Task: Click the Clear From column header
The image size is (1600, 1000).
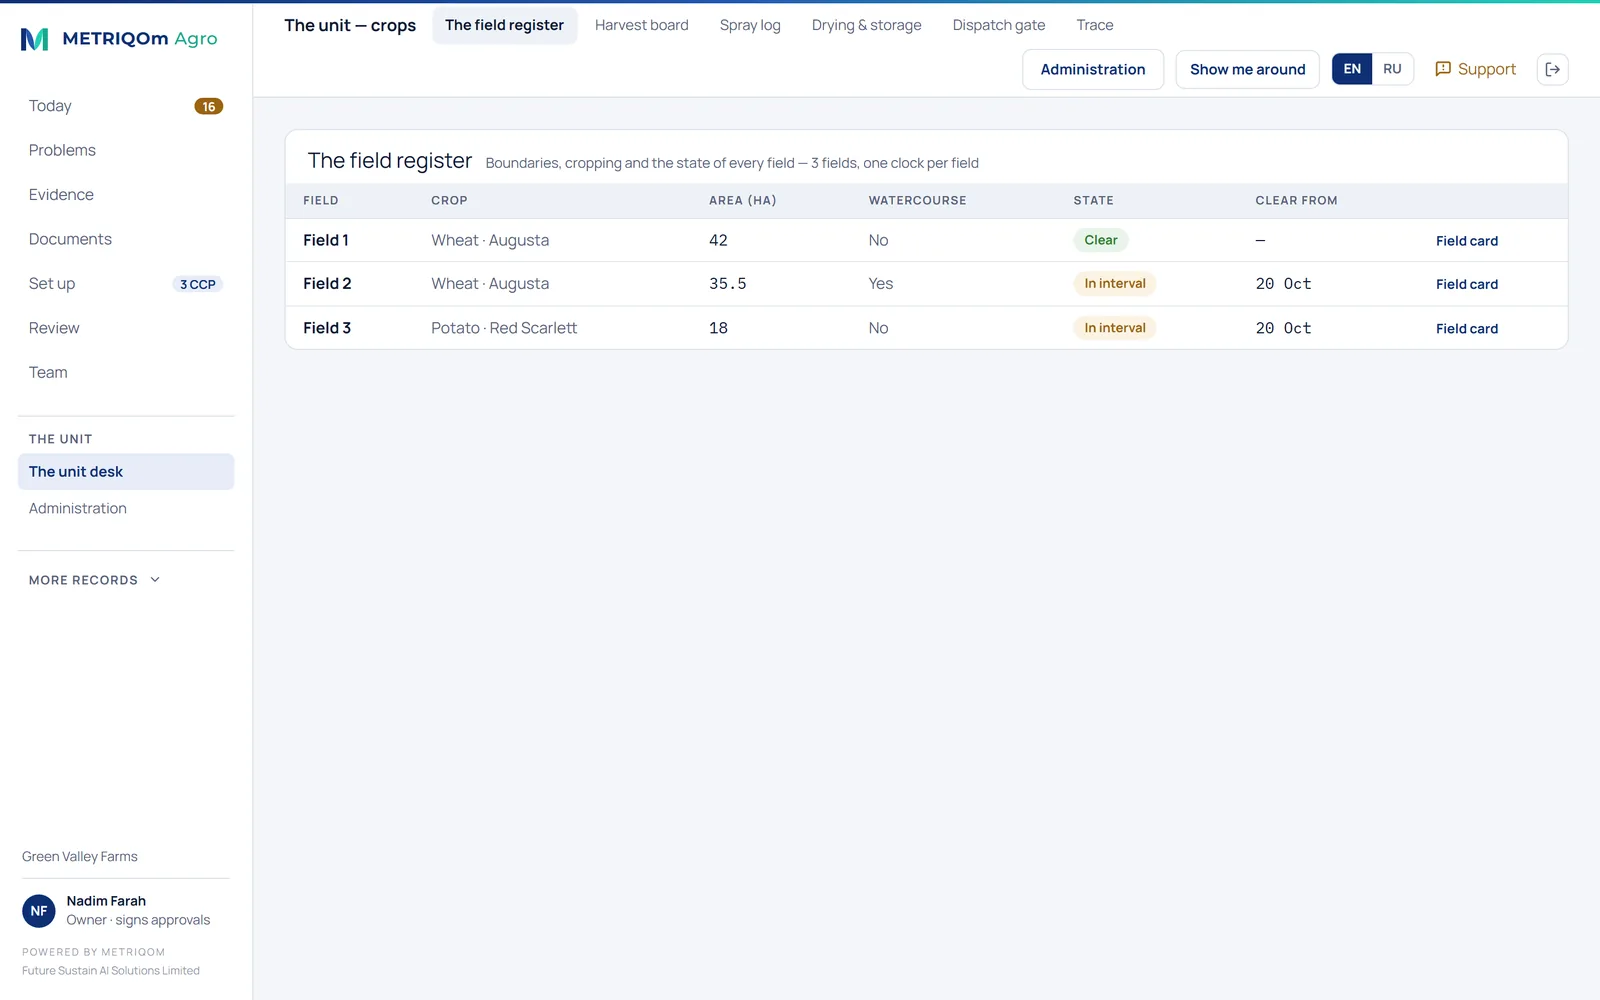Action: [x=1296, y=201]
